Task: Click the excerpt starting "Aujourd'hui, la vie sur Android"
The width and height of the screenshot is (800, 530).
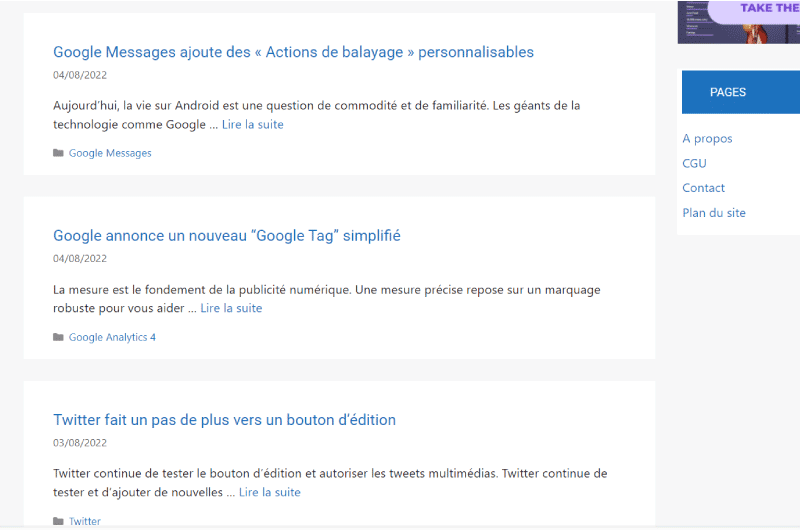Action: (x=316, y=115)
